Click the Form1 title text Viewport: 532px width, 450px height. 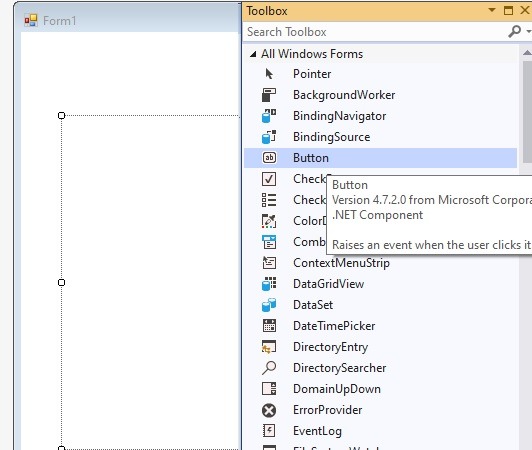(59, 21)
